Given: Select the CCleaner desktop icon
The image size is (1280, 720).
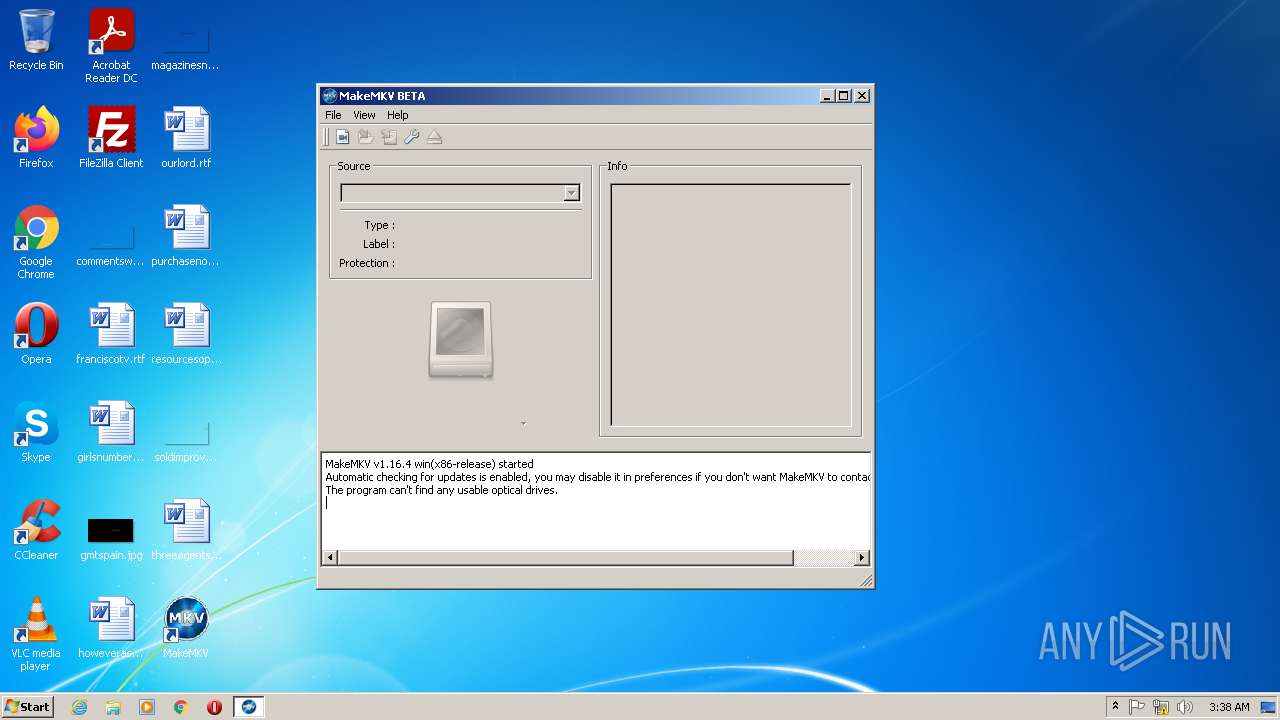Looking at the screenshot, I should 36,530.
